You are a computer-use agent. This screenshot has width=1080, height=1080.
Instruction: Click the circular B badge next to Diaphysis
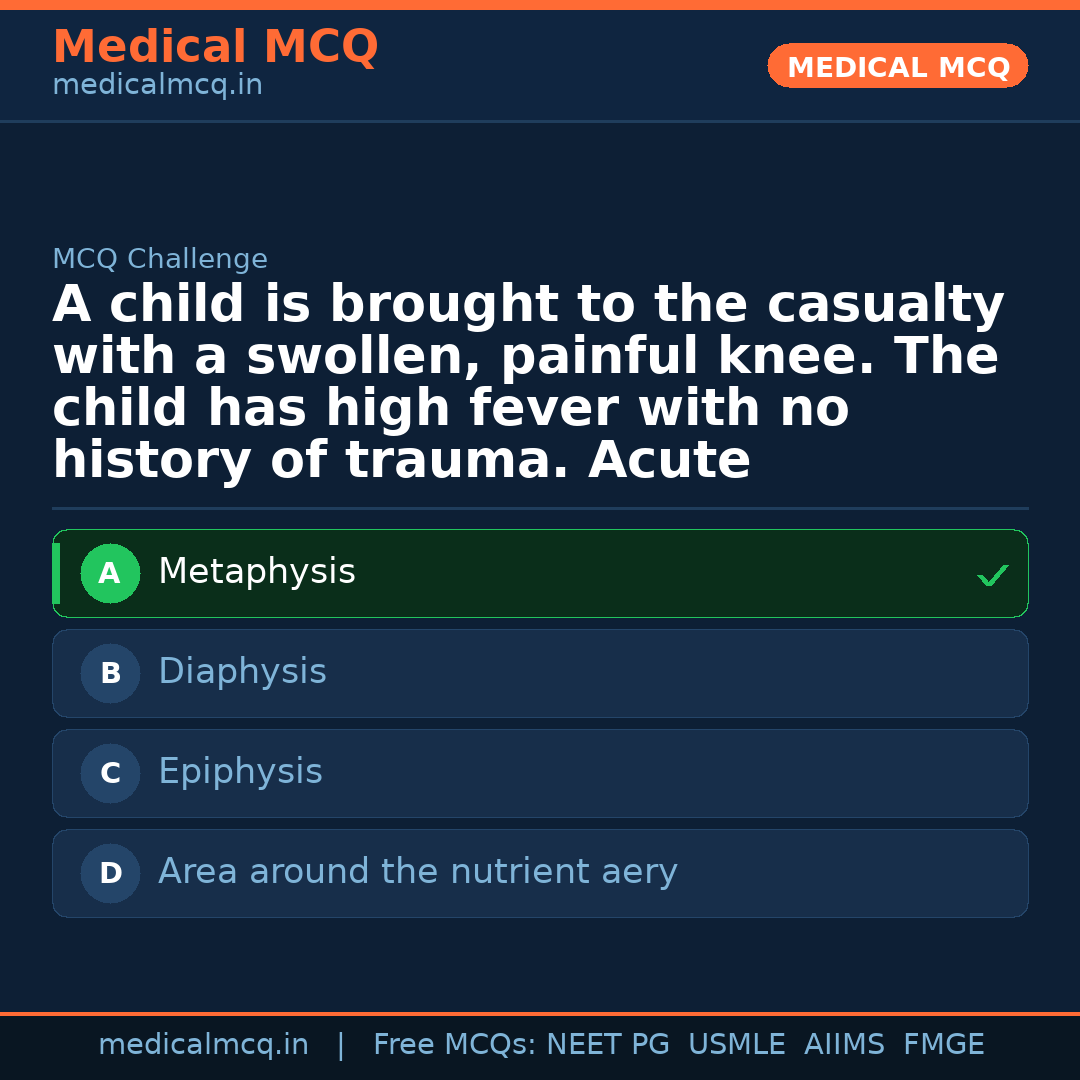pyautogui.click(x=110, y=673)
